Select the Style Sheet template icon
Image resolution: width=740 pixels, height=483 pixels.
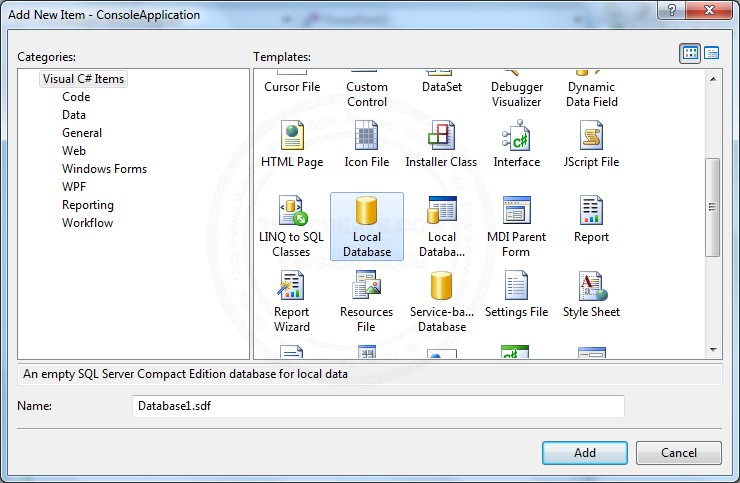pos(591,287)
